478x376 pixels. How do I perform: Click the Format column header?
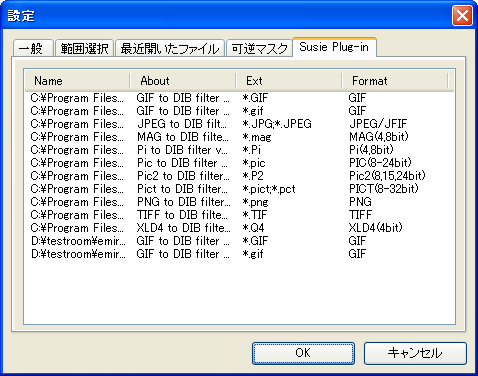point(395,81)
